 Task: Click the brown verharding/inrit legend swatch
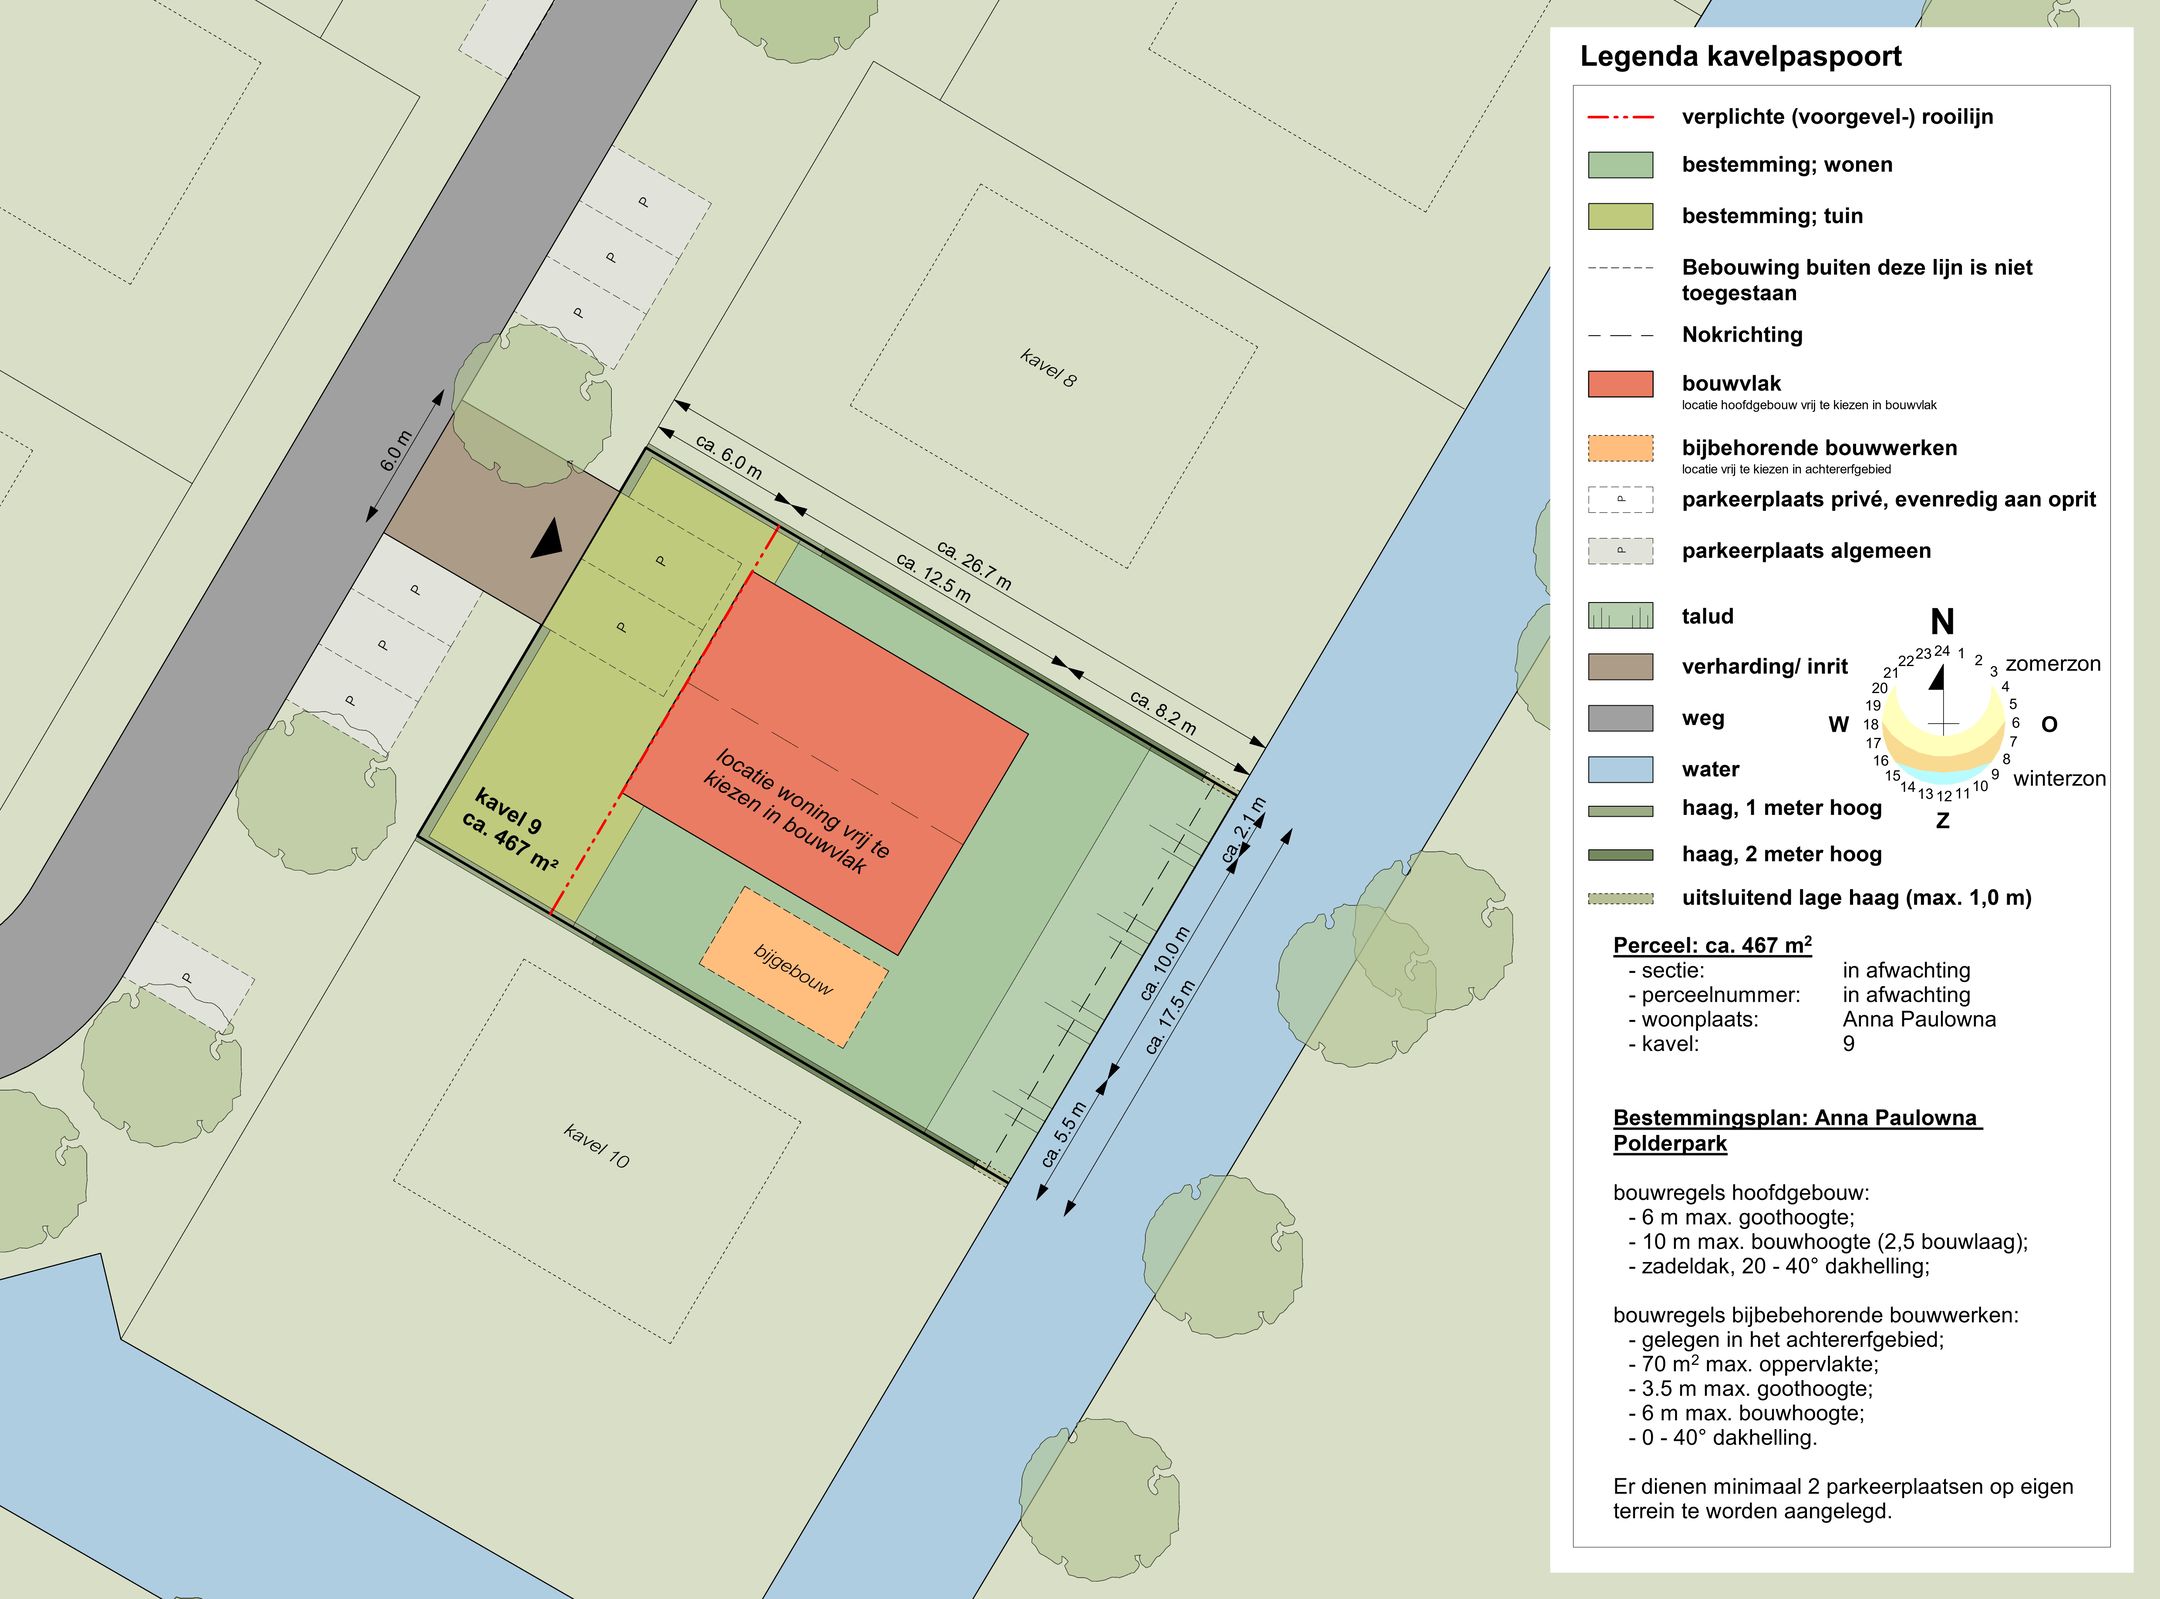[1620, 667]
